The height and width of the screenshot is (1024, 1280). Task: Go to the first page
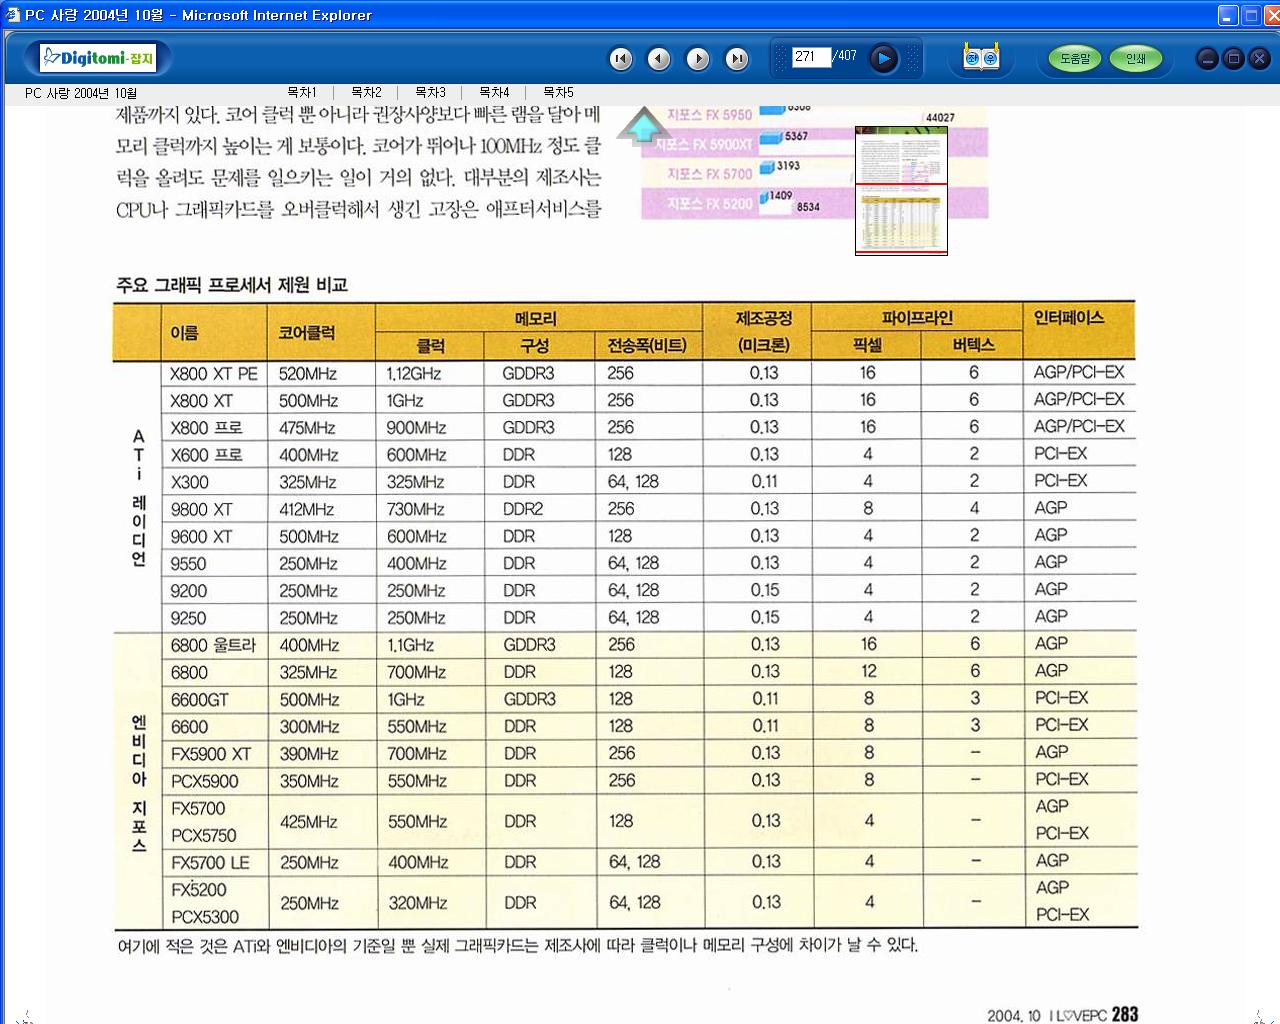tap(621, 59)
